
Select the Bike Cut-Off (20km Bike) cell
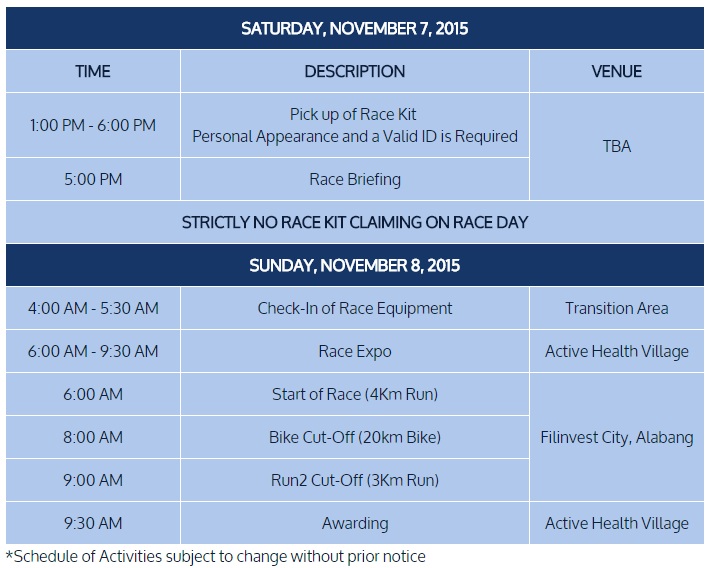point(354,438)
